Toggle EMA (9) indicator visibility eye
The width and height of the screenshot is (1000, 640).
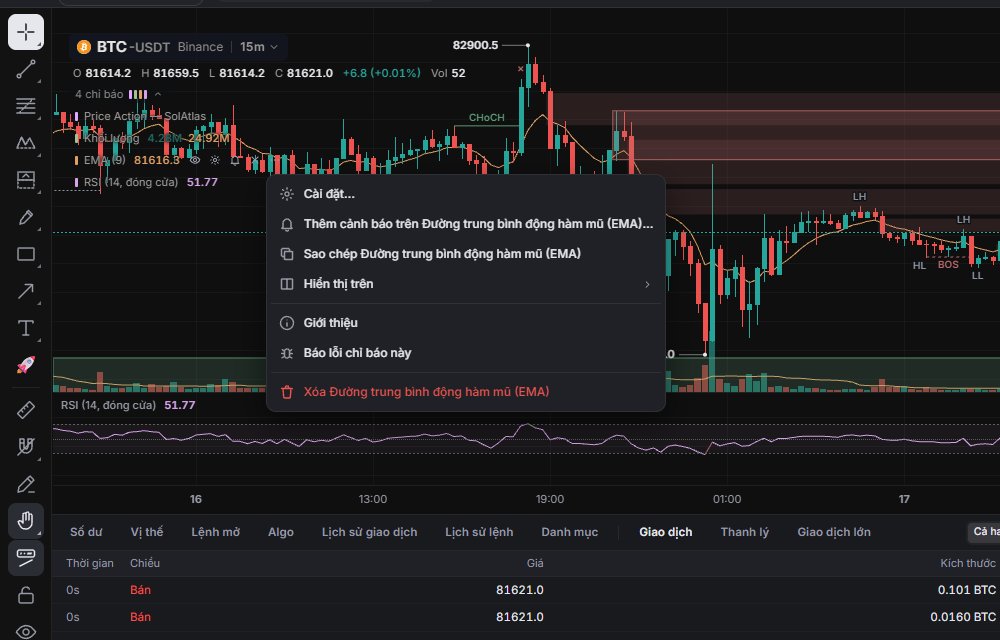tap(195, 160)
